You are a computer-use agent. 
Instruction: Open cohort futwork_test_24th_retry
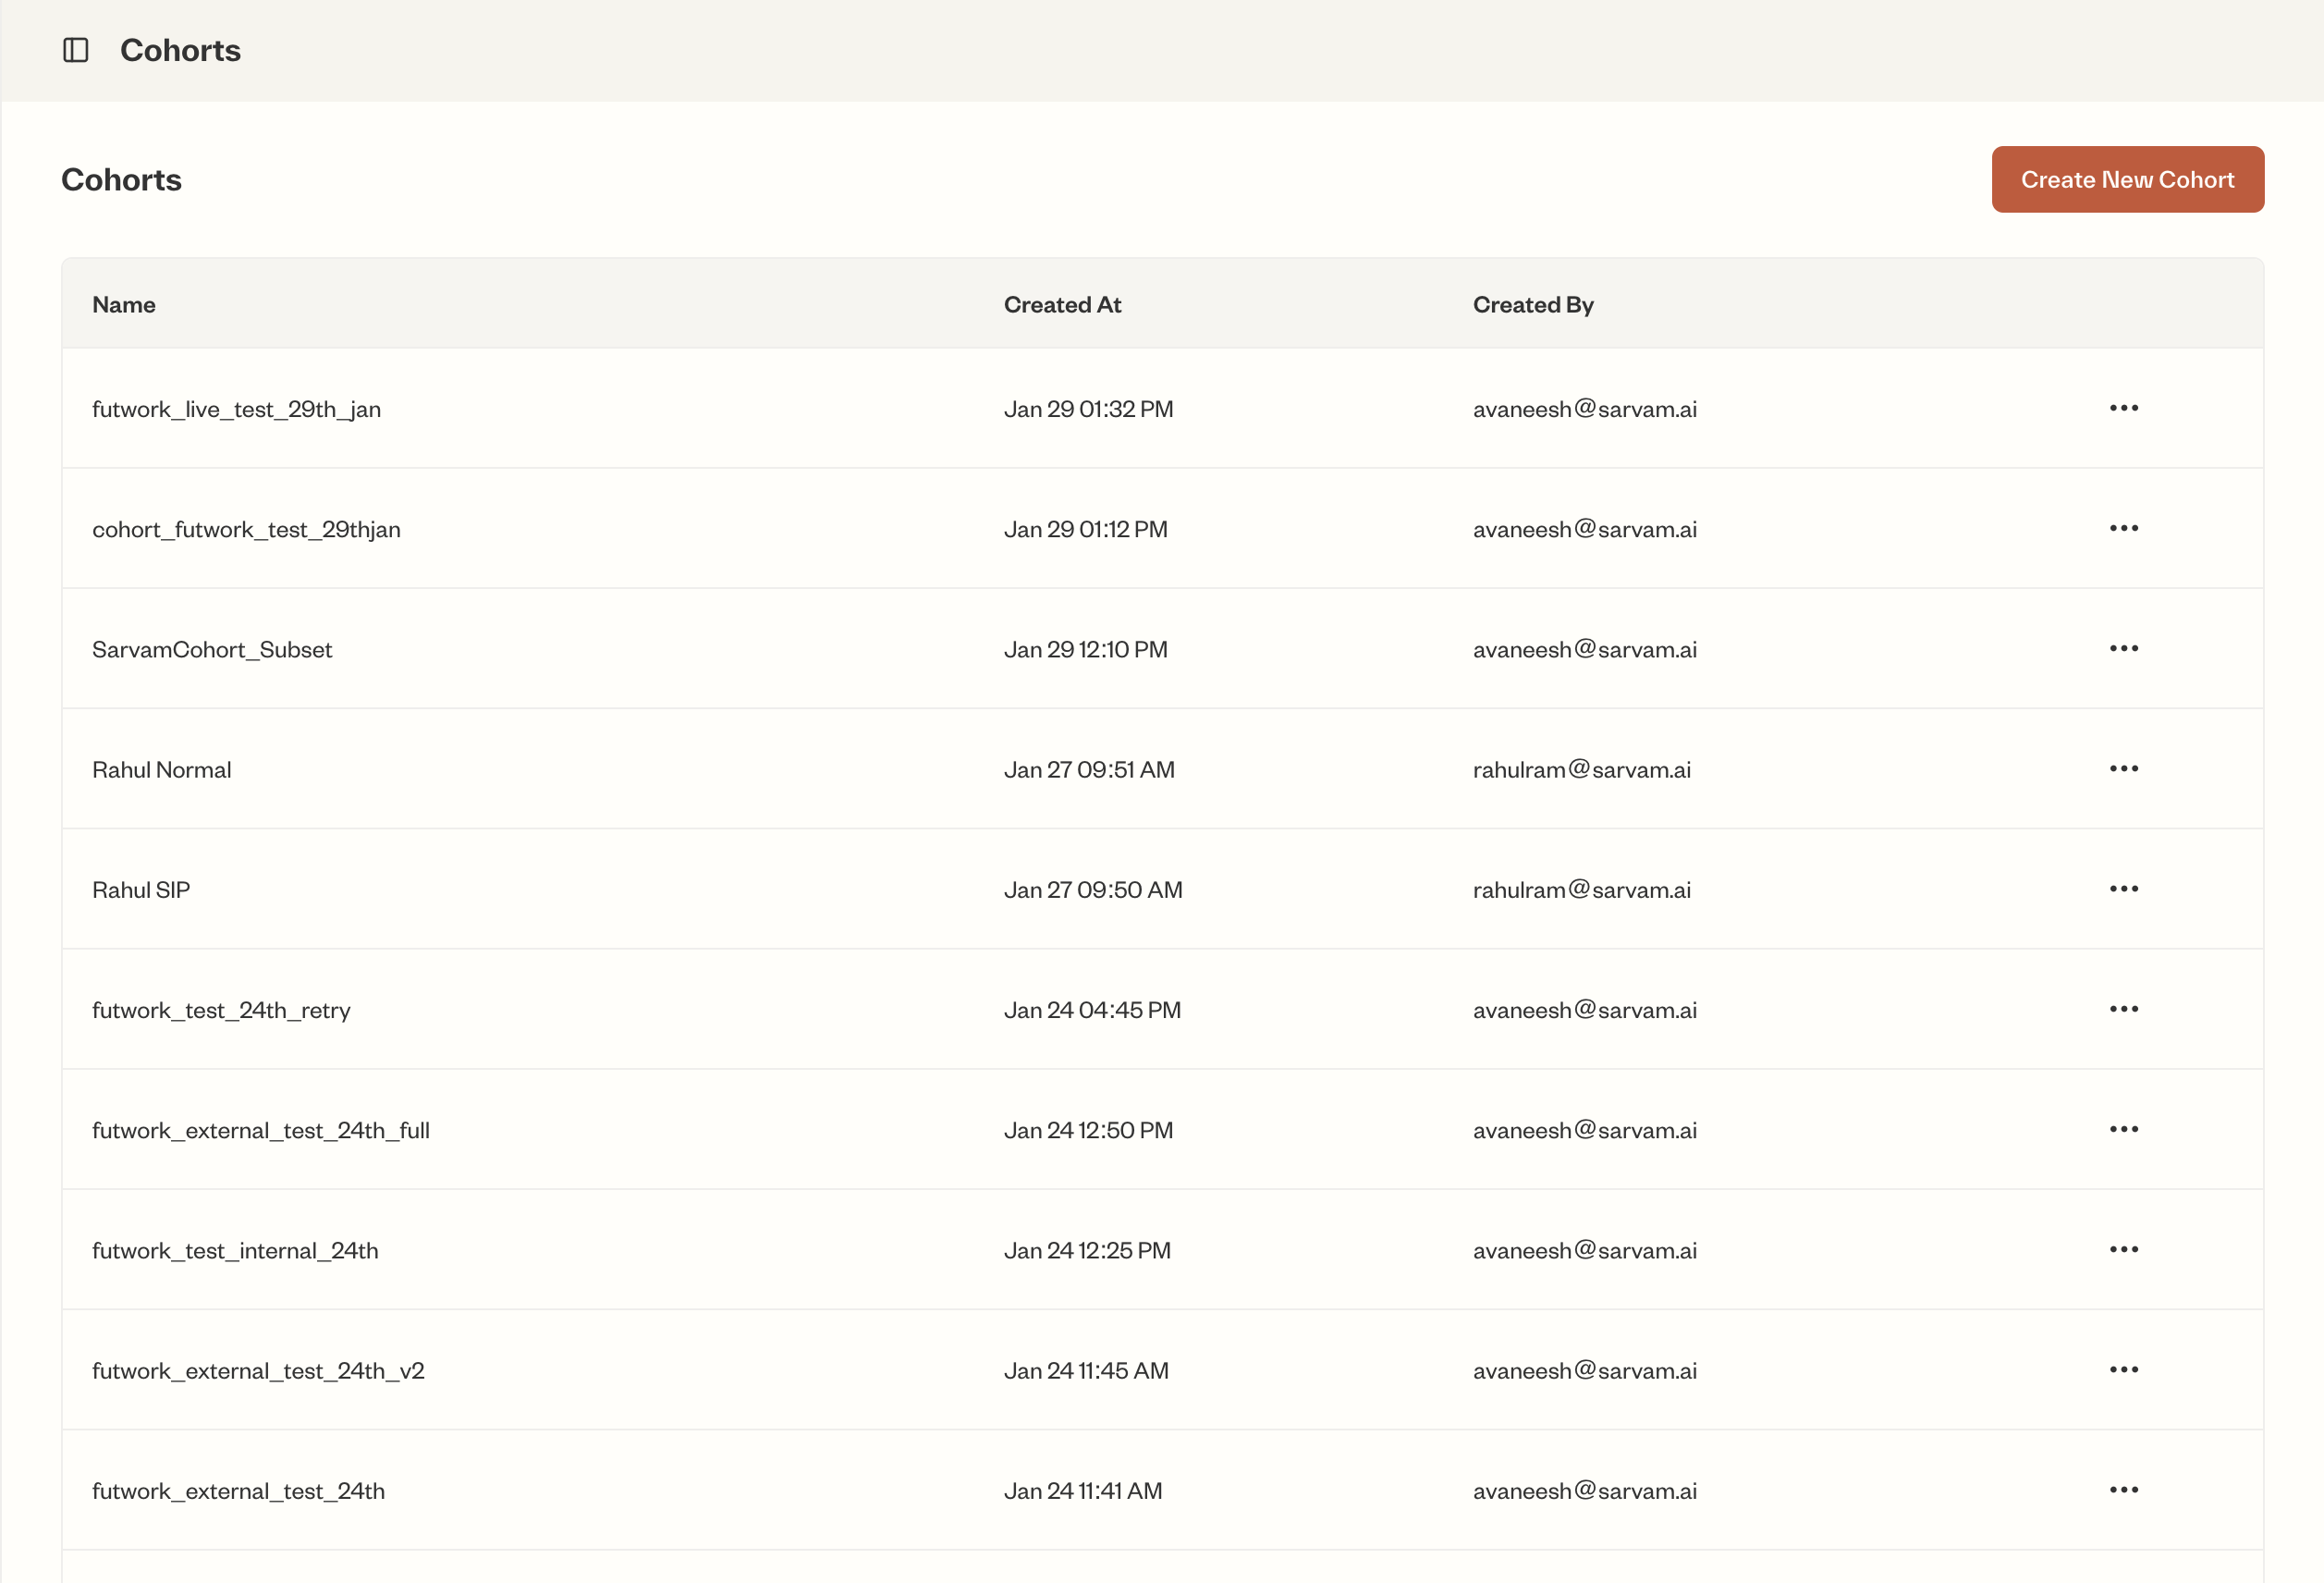221,1010
